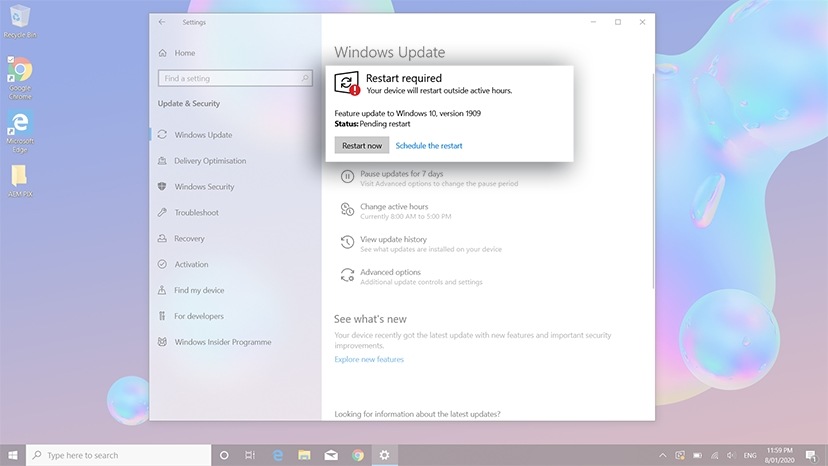Viewport: 828px width, 466px height.
Task: Open Home in Settings sidebar
Action: 185,53
